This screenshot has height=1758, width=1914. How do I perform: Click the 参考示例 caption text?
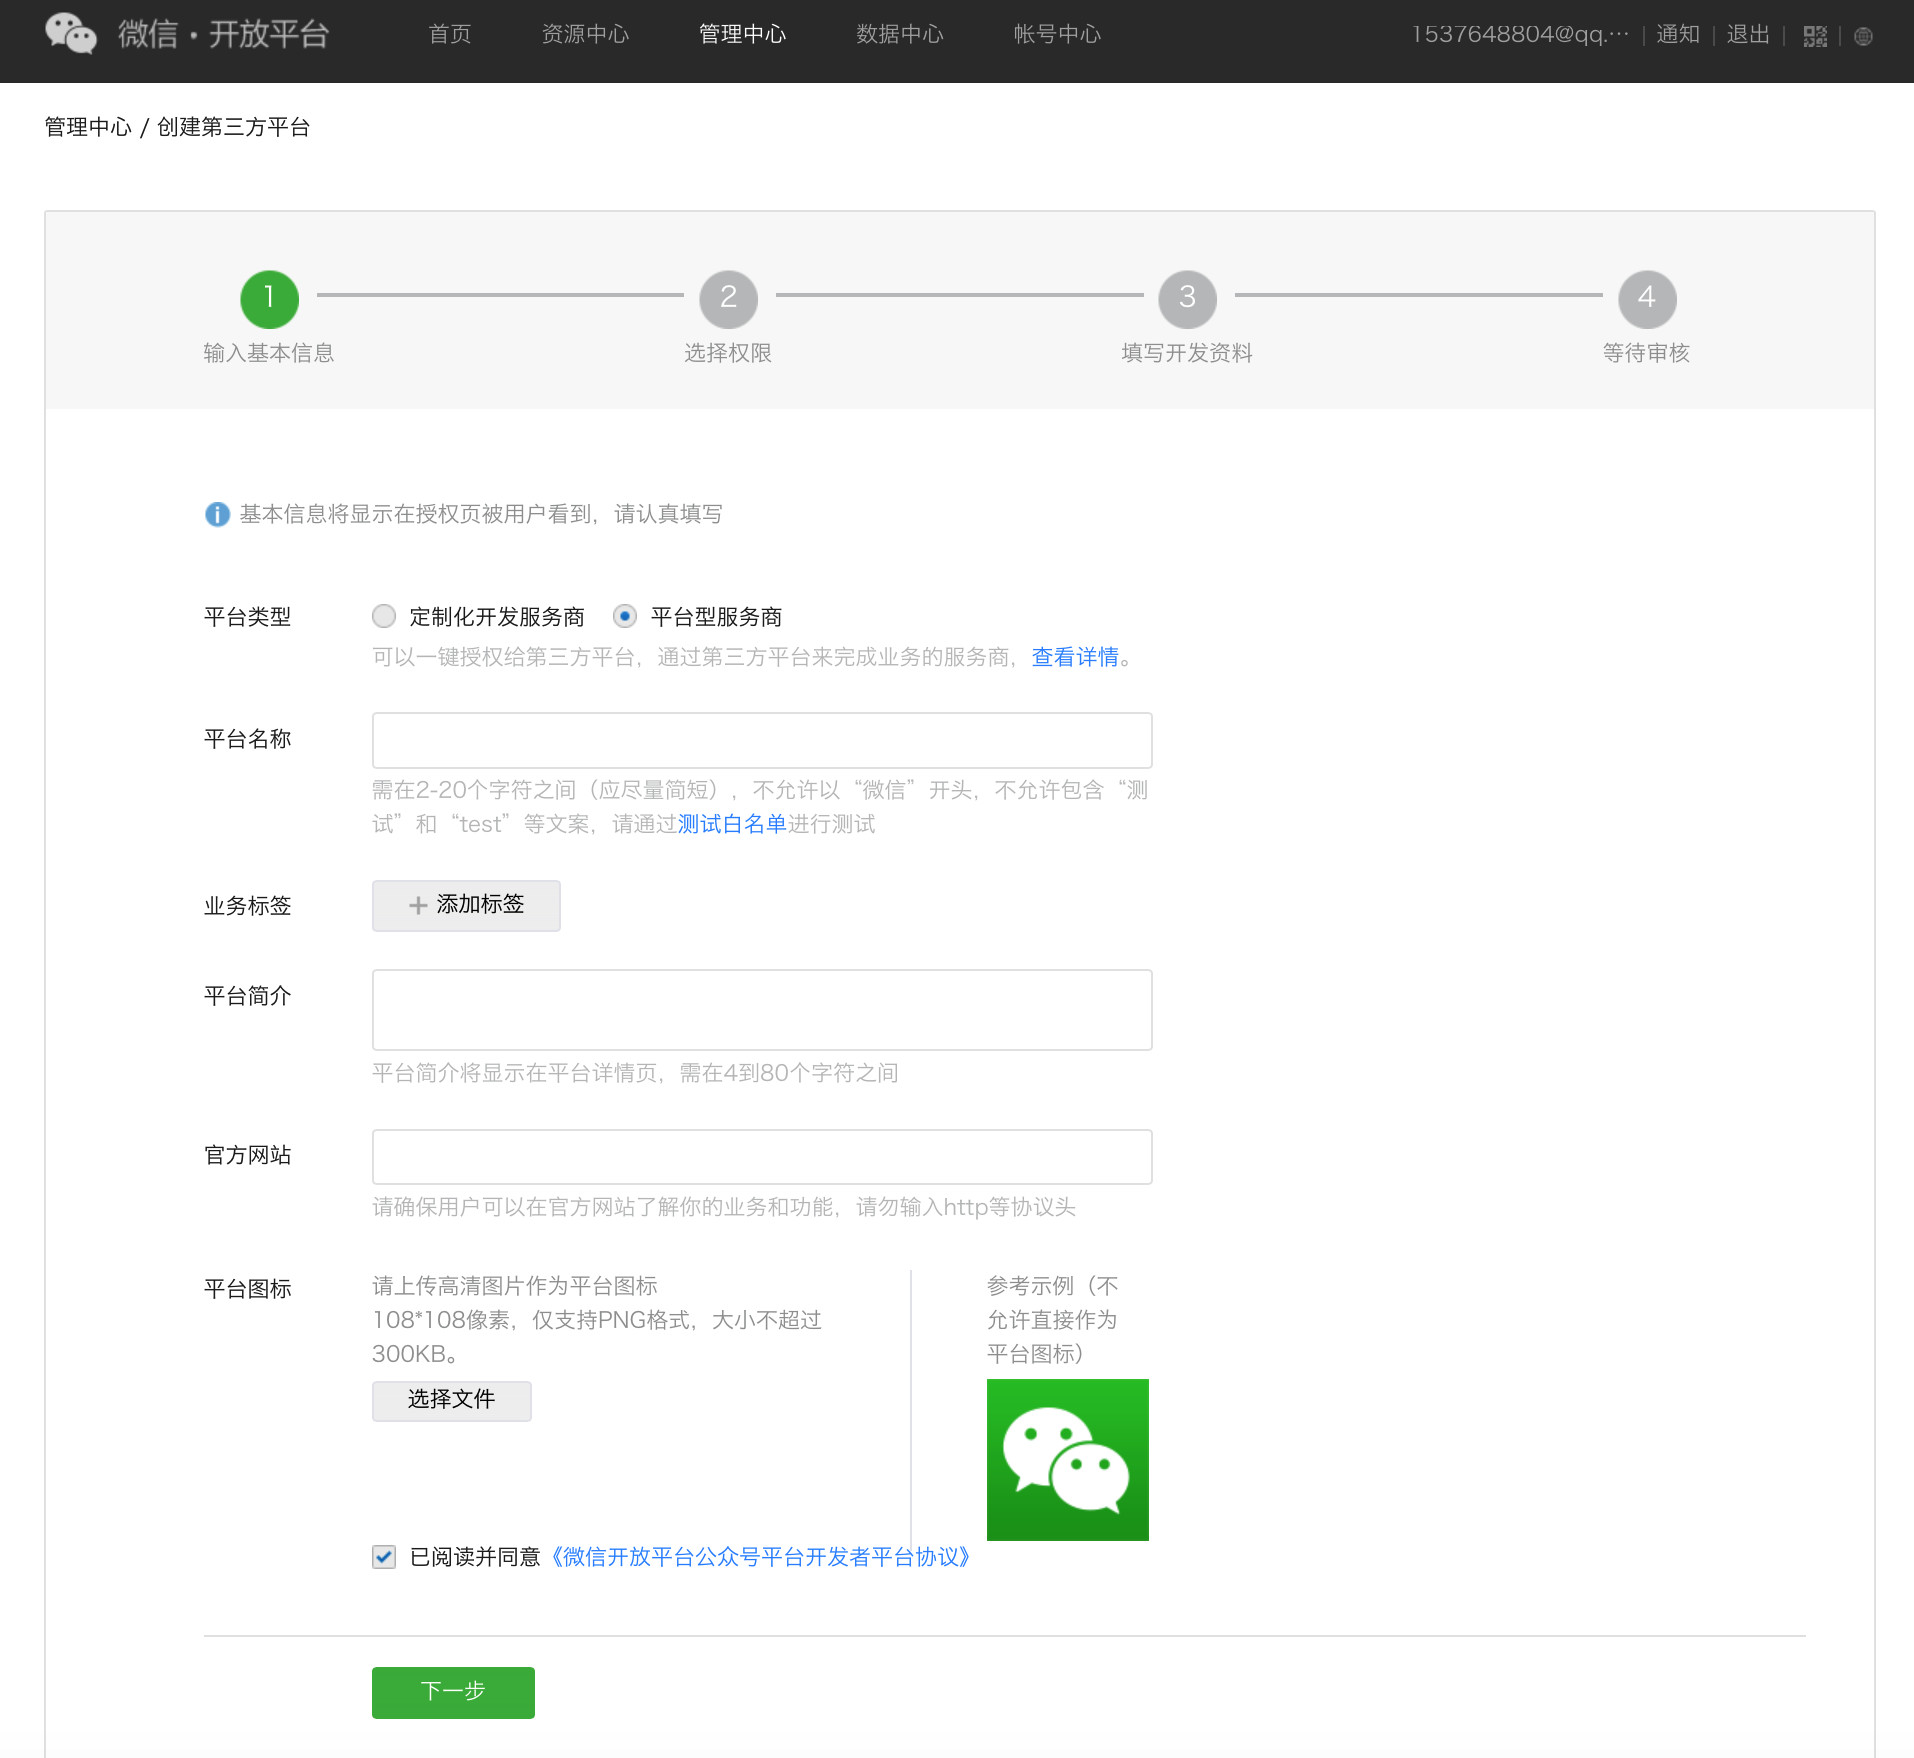tap(1052, 1319)
